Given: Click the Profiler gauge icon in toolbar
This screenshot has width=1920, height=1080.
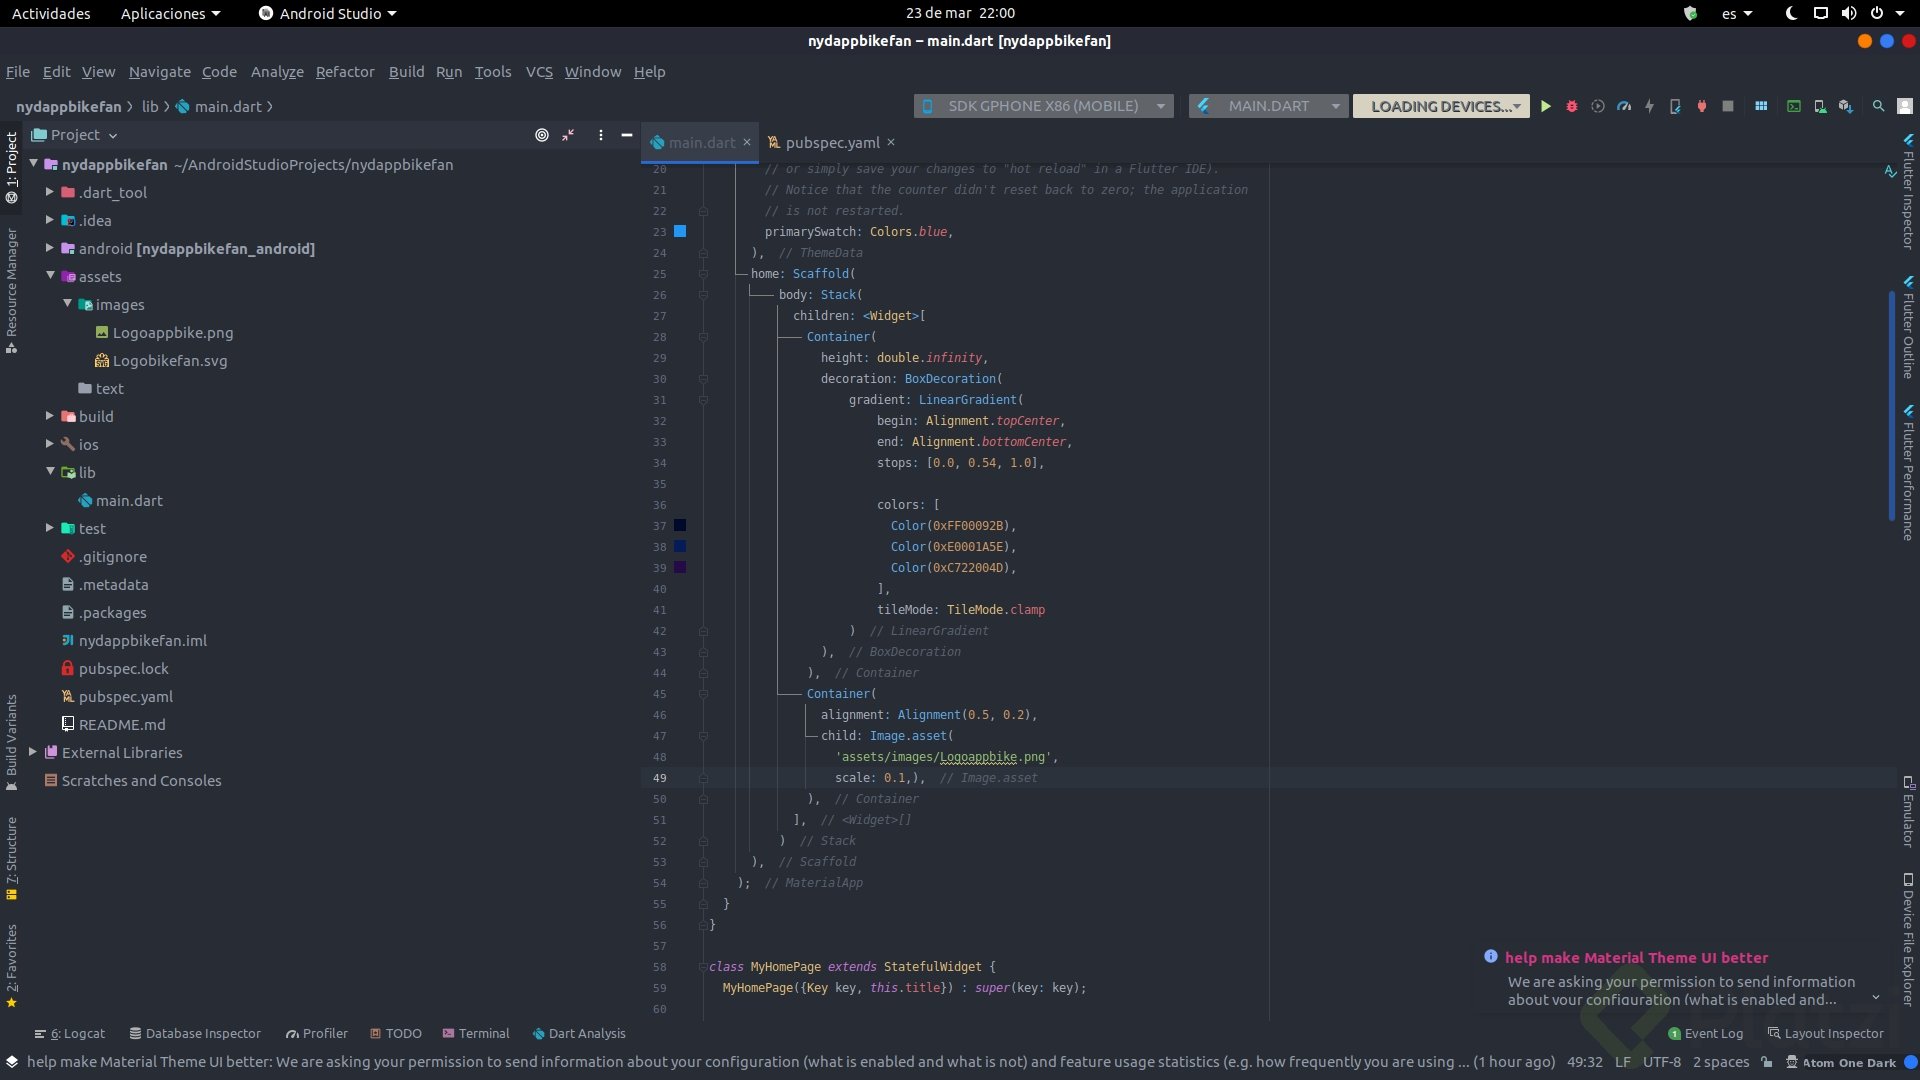Looking at the screenshot, I should pyautogui.click(x=1623, y=106).
